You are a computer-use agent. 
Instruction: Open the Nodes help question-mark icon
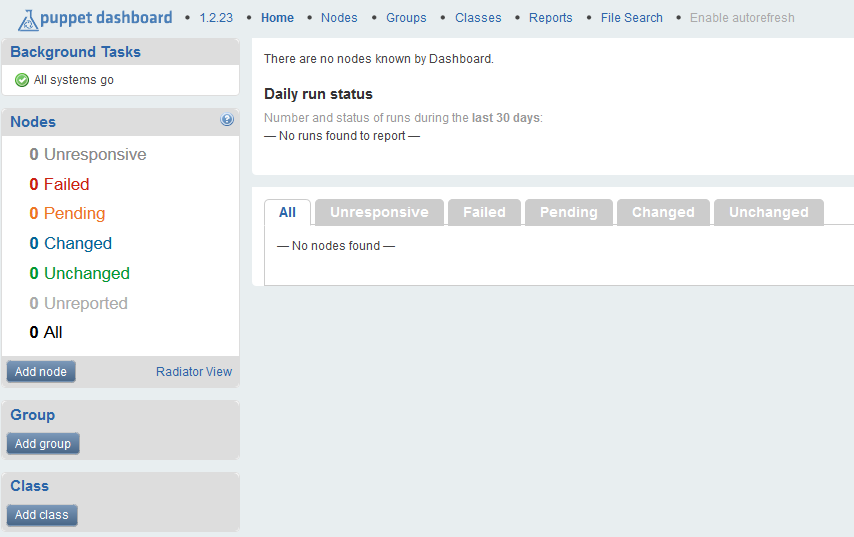click(x=227, y=120)
